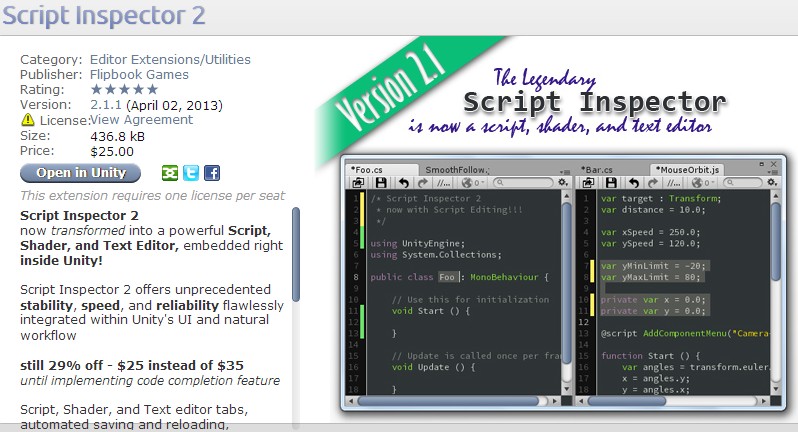Share on Facebook icon
Image resolution: width=798 pixels, height=432 pixels.
coord(212,173)
